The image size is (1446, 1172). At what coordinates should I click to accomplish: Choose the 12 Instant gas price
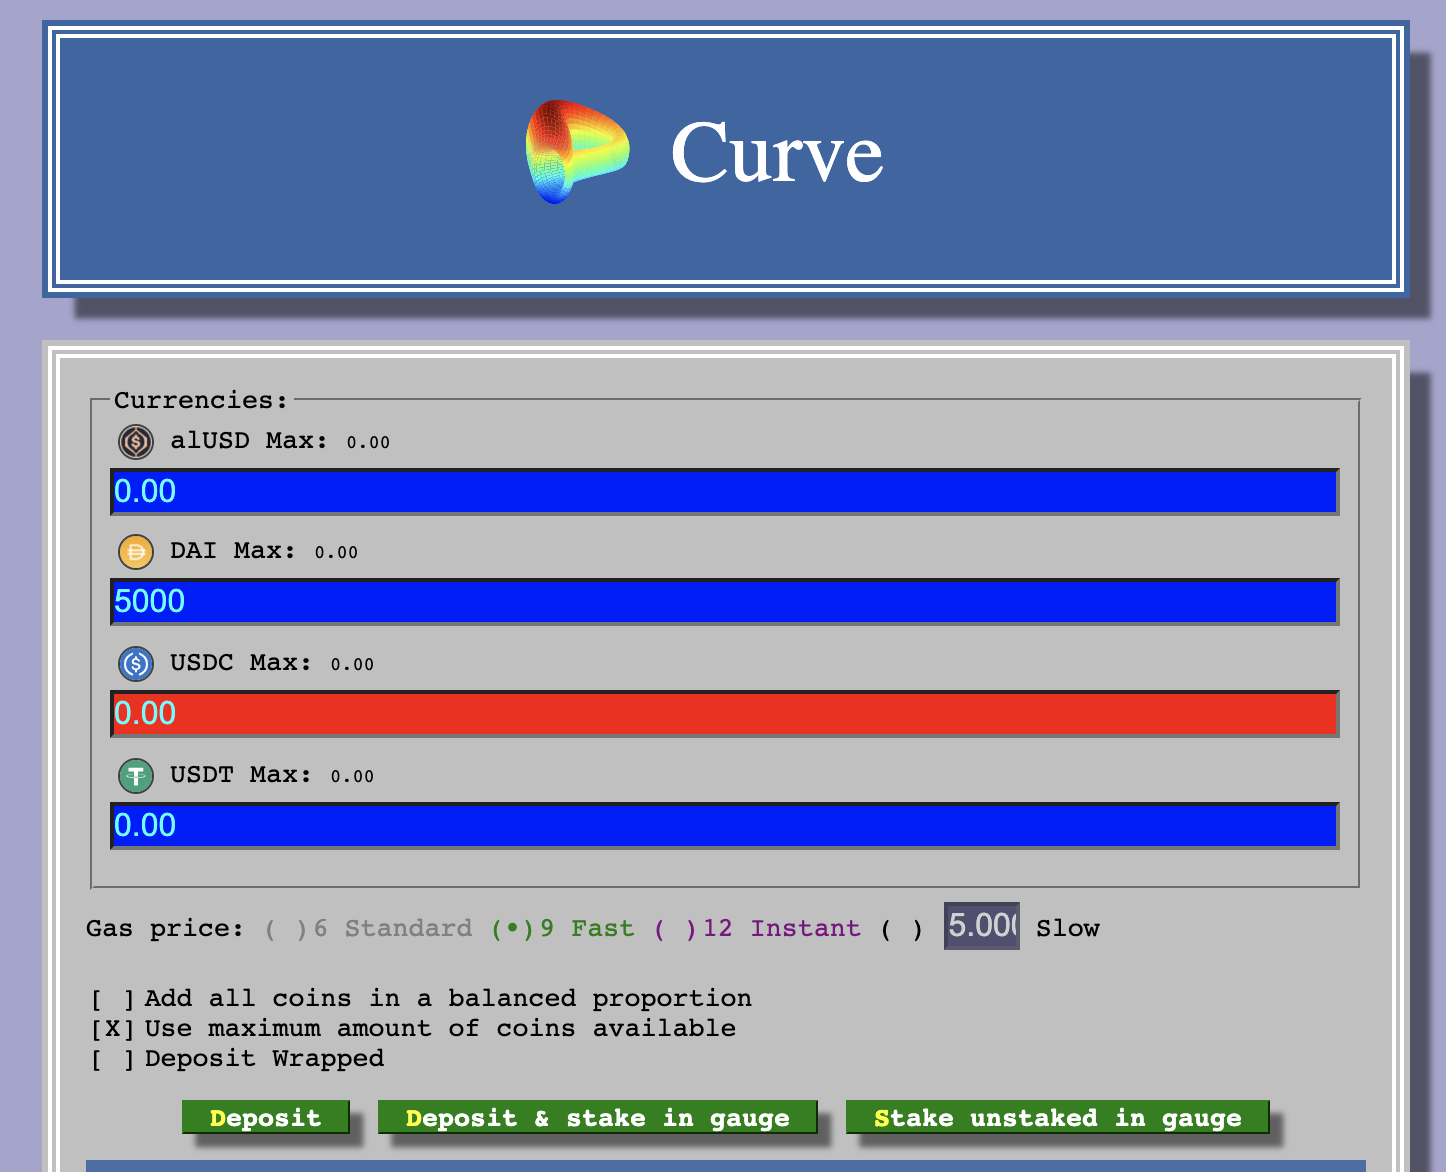(x=674, y=929)
